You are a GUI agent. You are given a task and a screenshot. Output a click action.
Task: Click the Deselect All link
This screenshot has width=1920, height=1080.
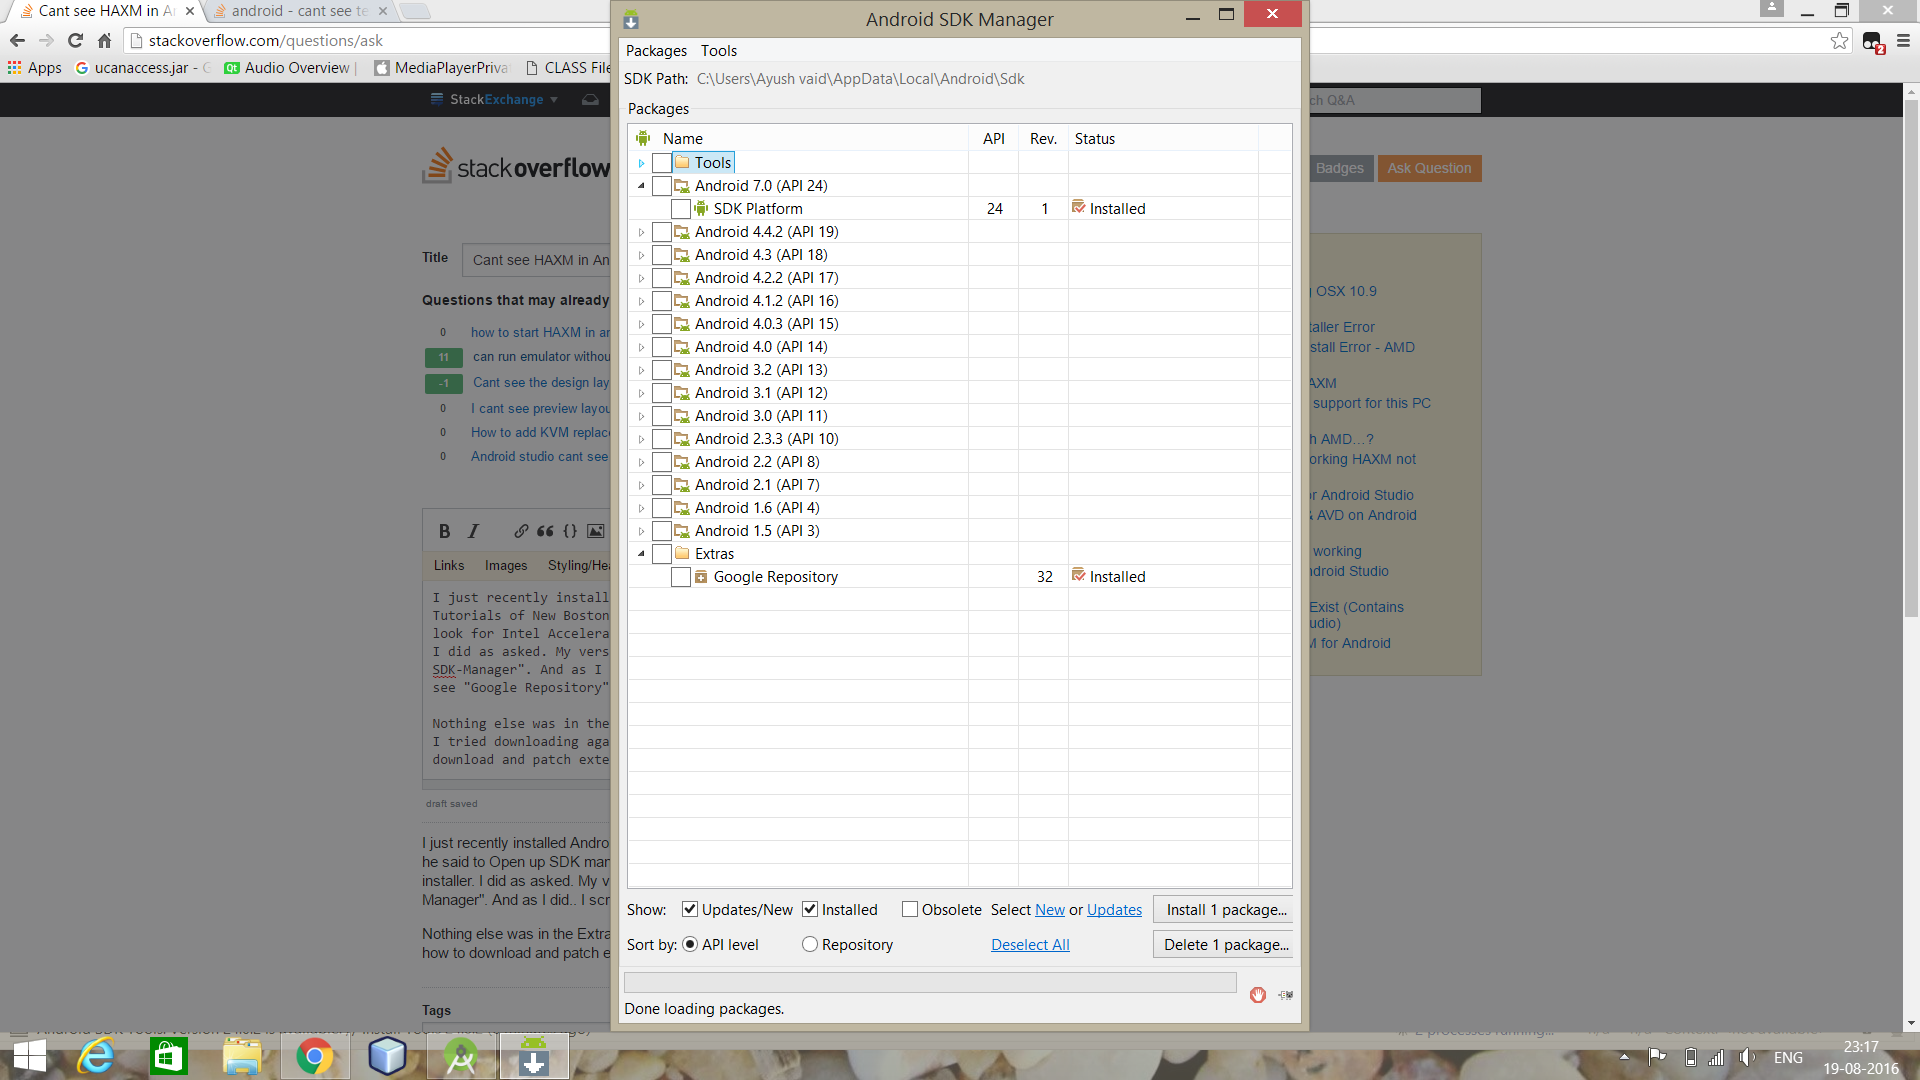[x=1030, y=944]
